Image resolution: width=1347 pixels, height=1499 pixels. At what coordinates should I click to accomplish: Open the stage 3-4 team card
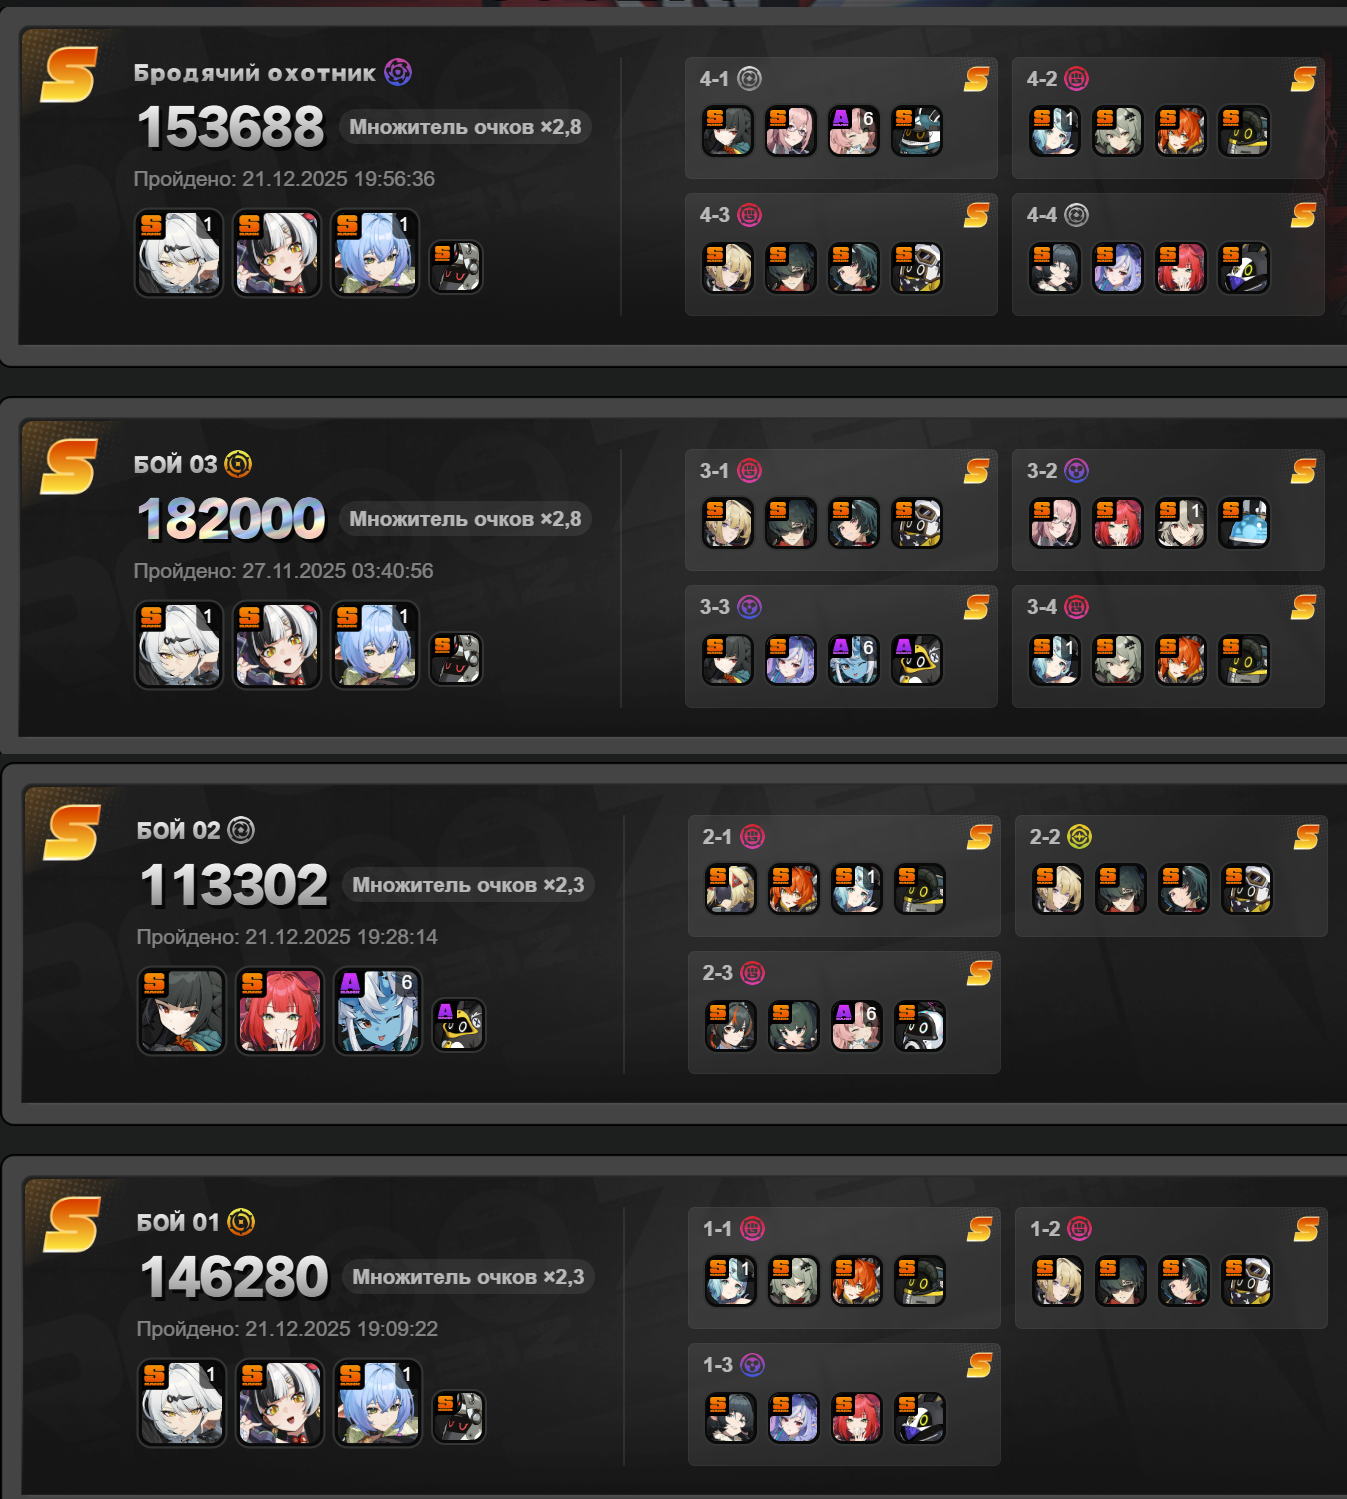pos(1168,646)
